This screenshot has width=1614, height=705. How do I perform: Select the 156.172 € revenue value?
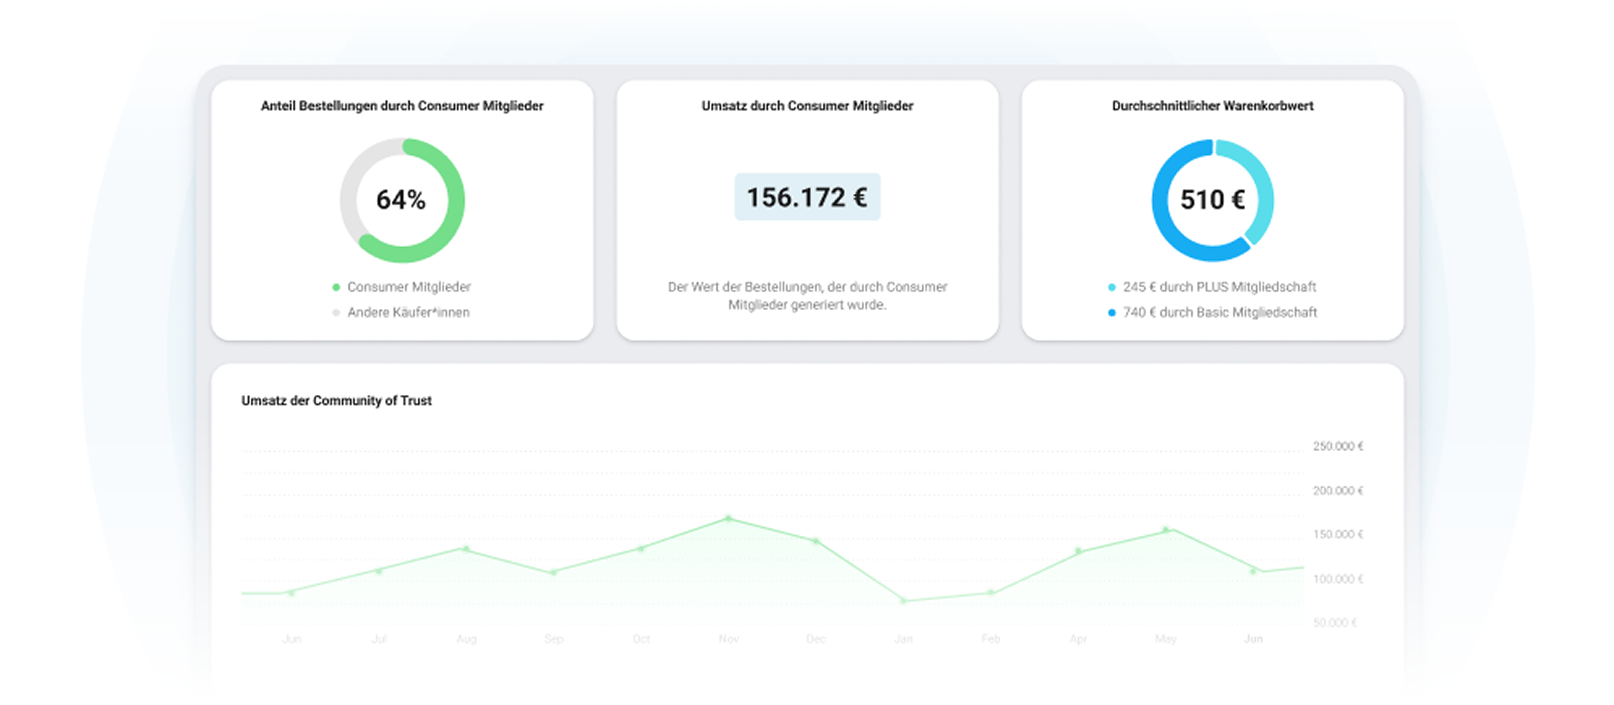[807, 197]
